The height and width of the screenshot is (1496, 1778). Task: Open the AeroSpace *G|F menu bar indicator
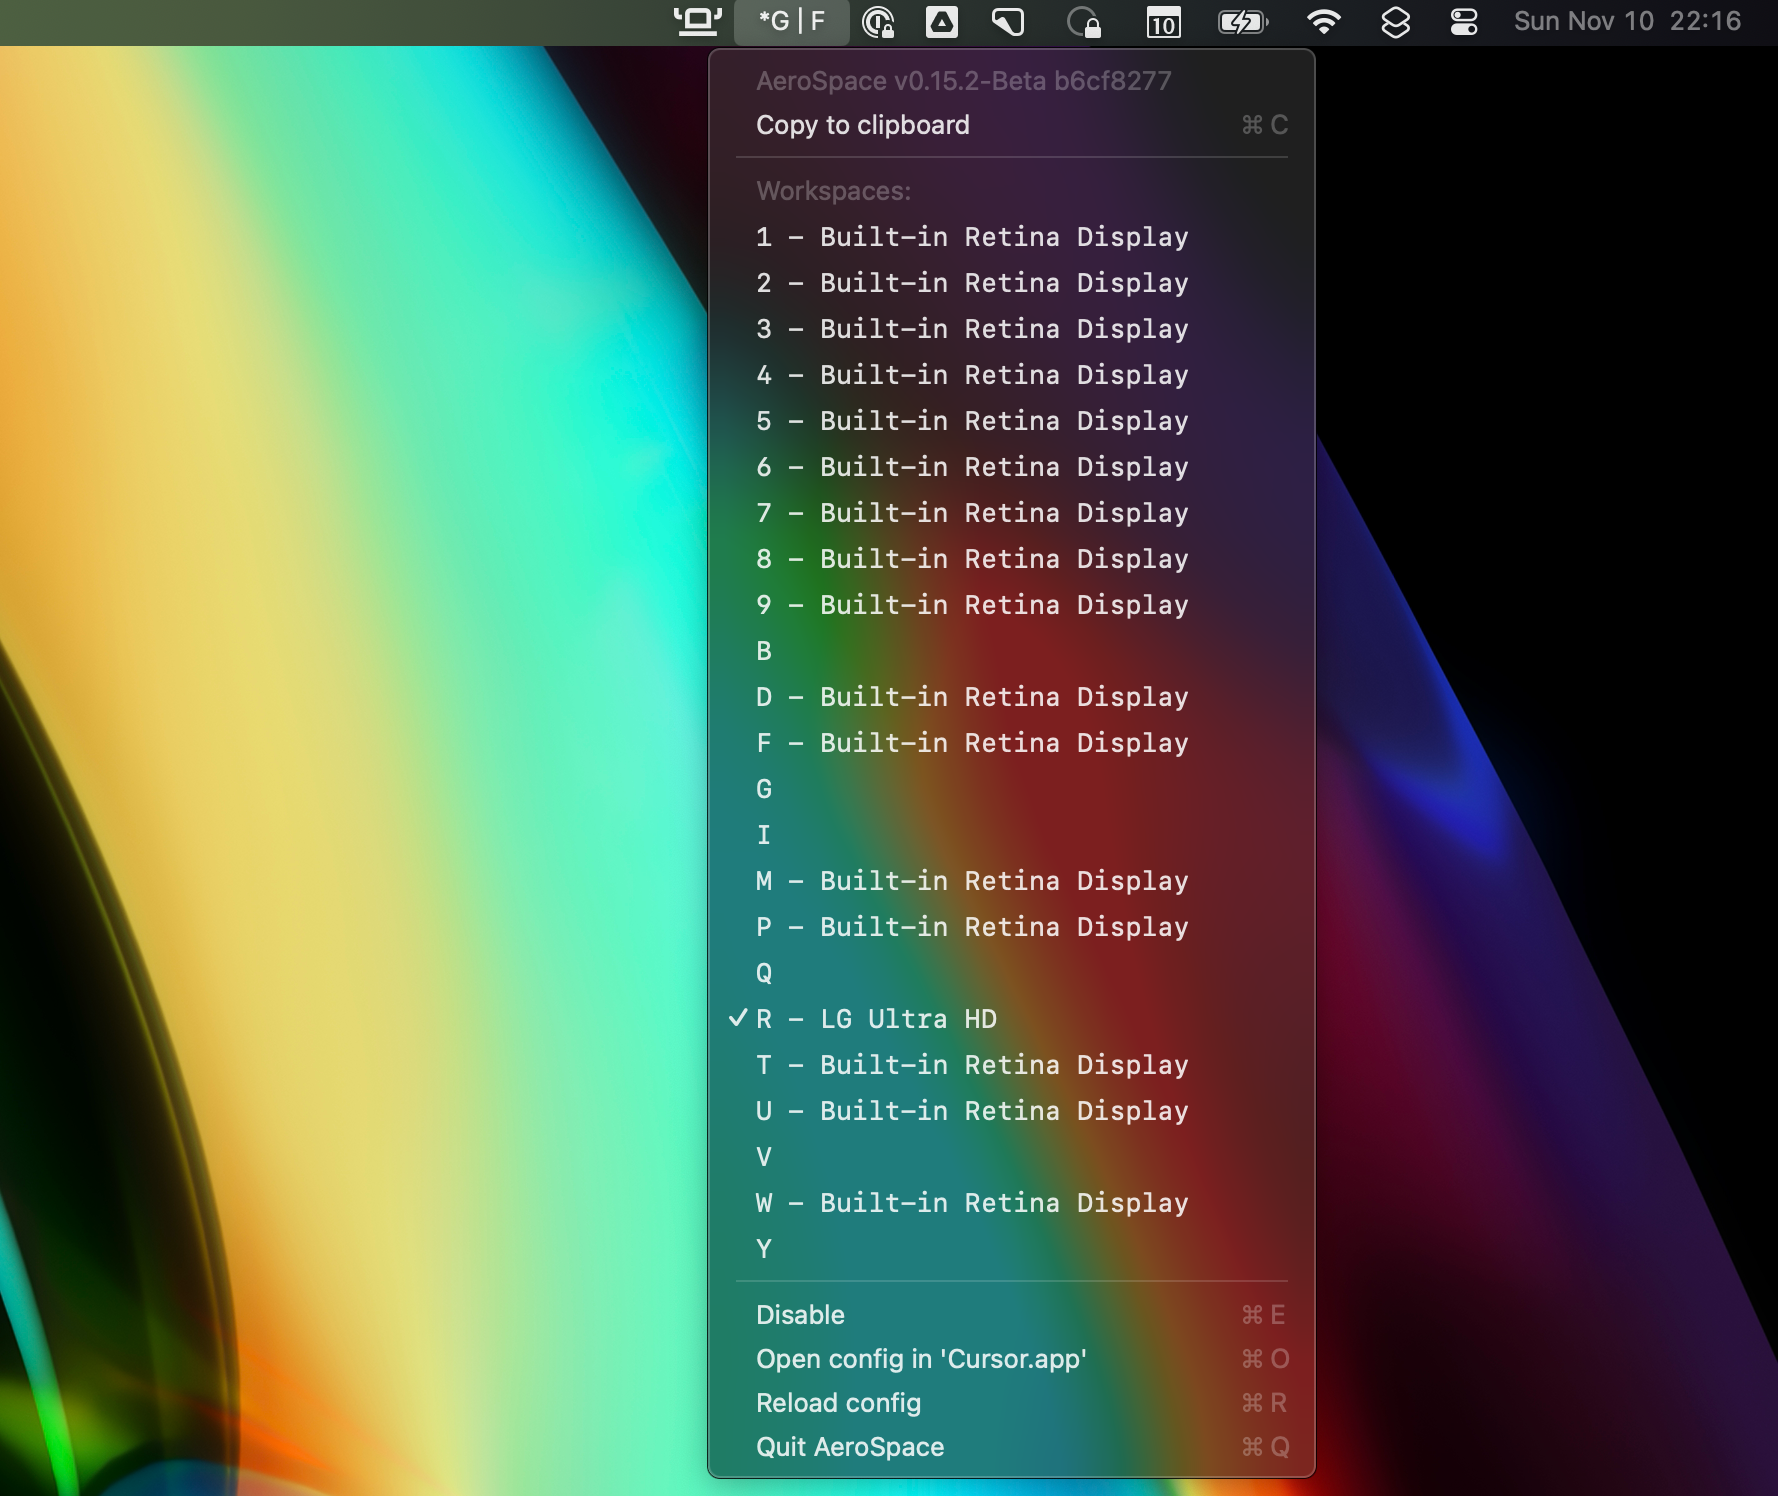click(x=790, y=20)
